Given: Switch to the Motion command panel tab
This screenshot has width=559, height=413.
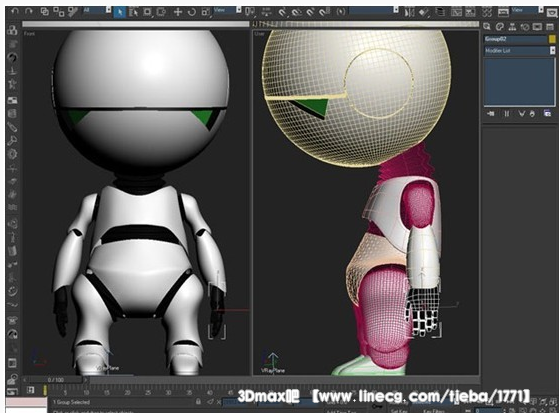Looking at the screenshot, I should [x=525, y=26].
